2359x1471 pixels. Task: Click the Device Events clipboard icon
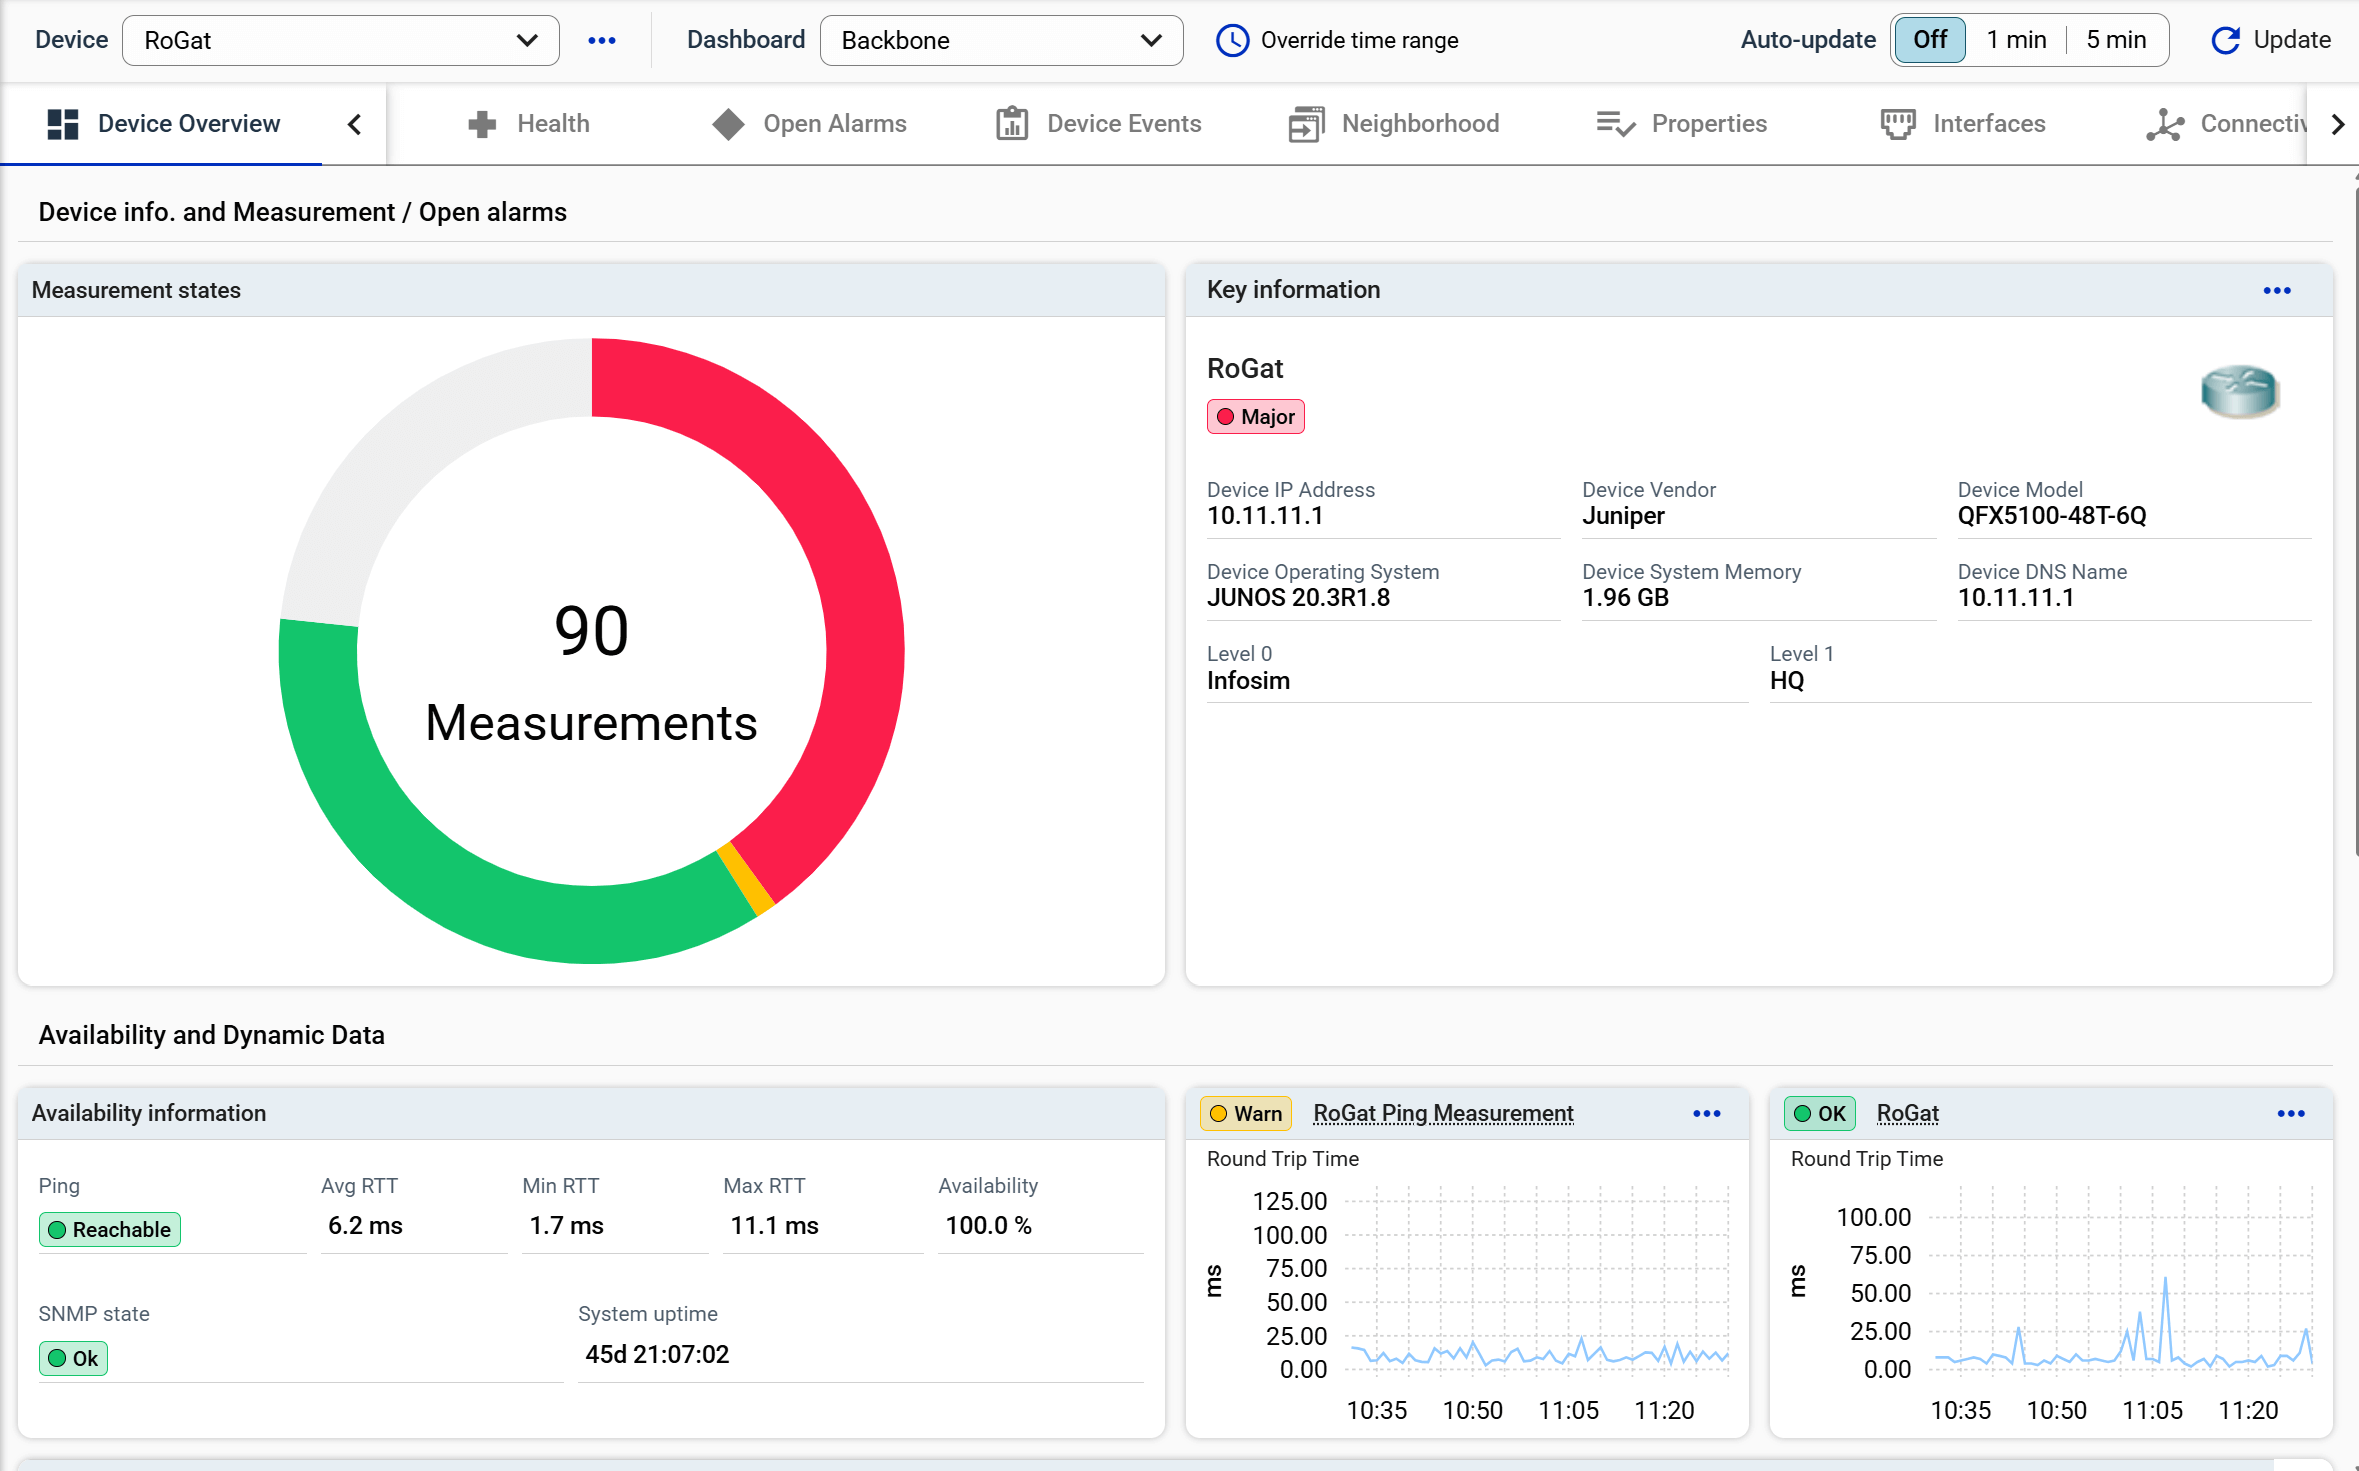pyautogui.click(x=1011, y=124)
